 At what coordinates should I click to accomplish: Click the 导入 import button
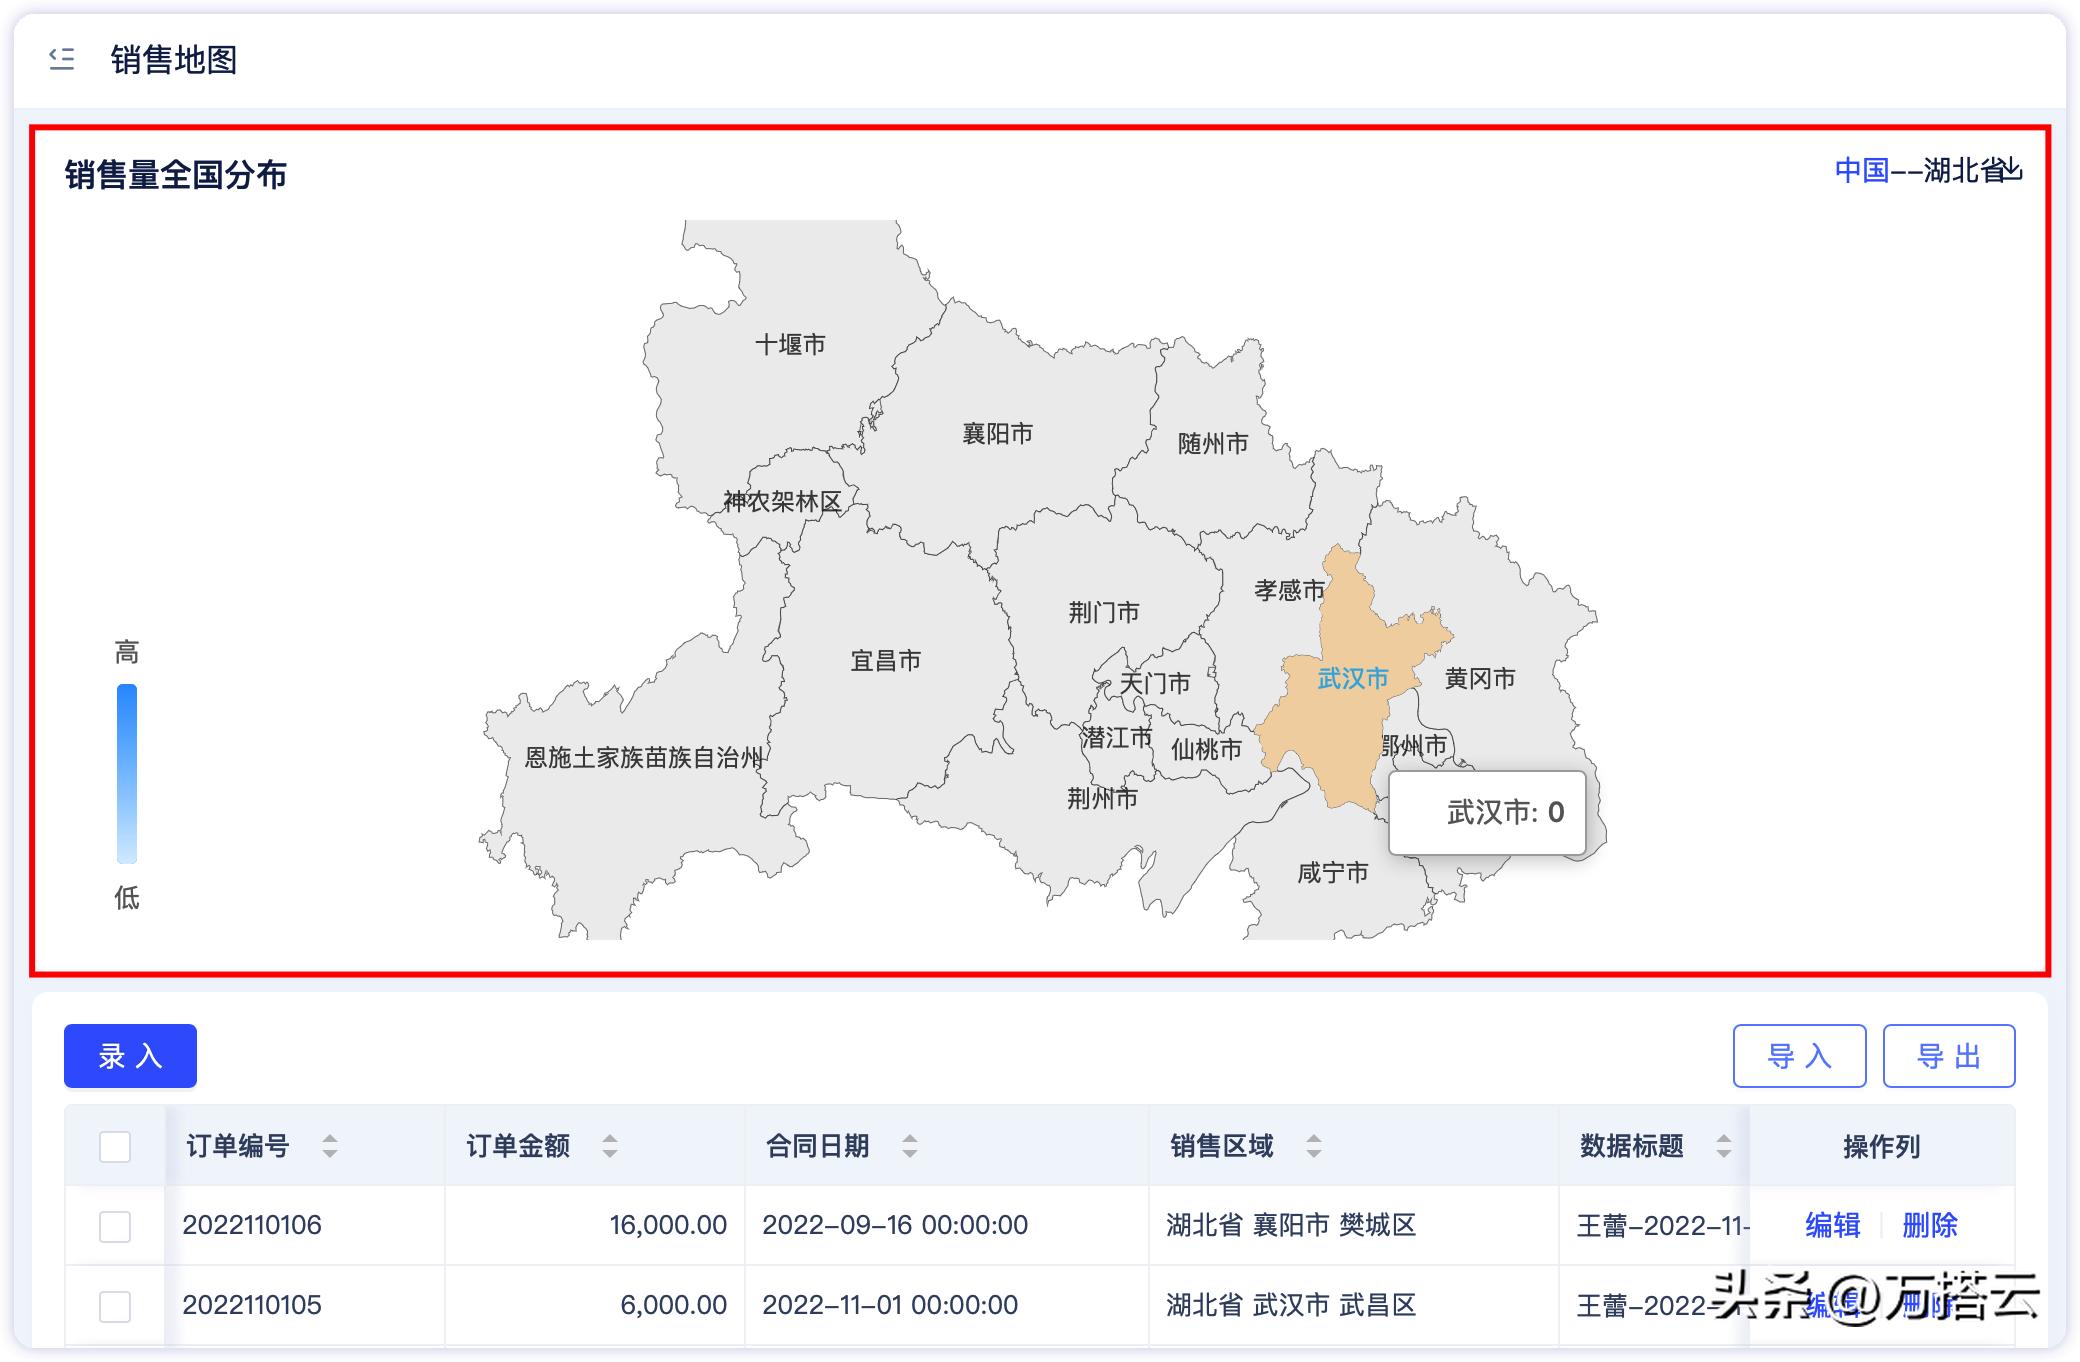pyautogui.click(x=1799, y=1055)
